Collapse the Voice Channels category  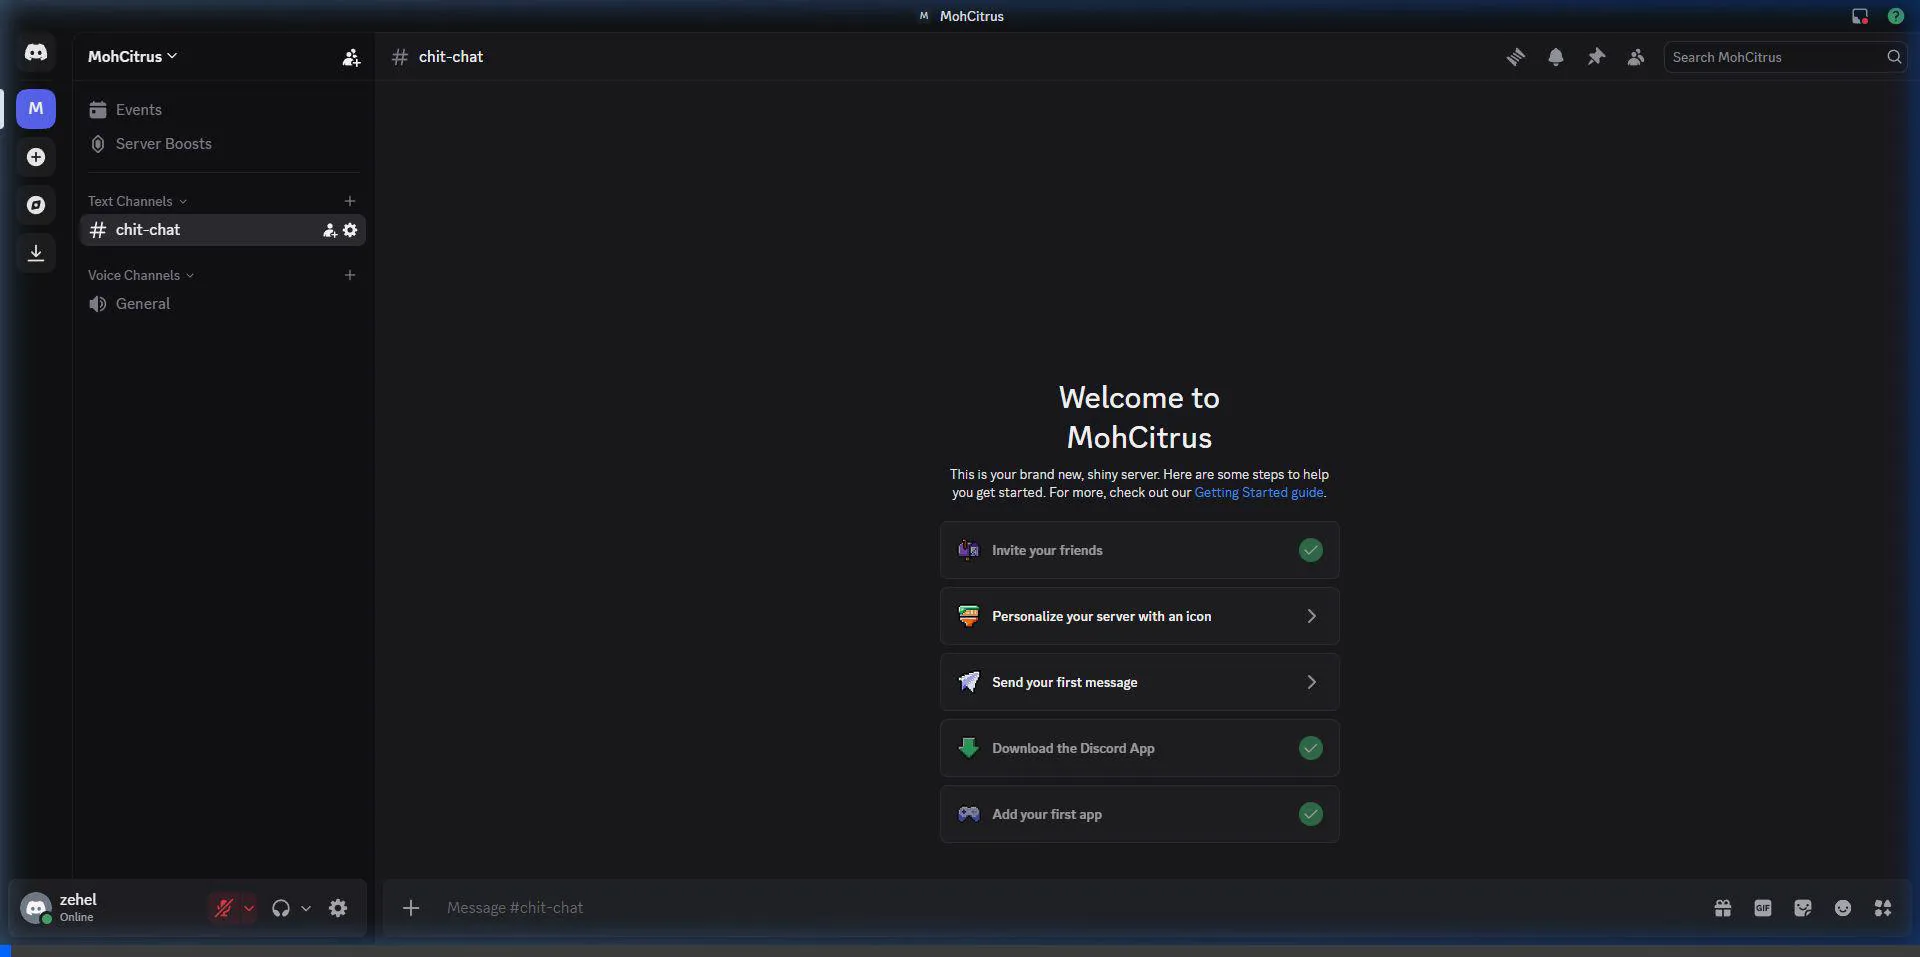tap(140, 275)
